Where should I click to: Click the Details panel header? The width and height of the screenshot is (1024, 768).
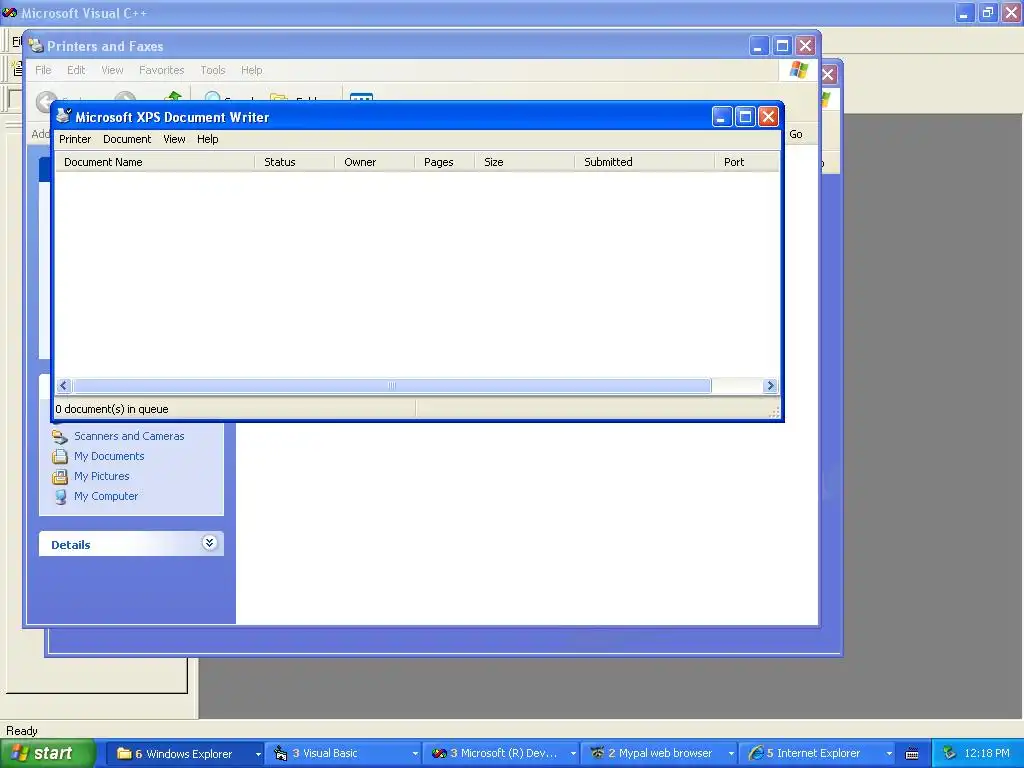[x=131, y=543]
